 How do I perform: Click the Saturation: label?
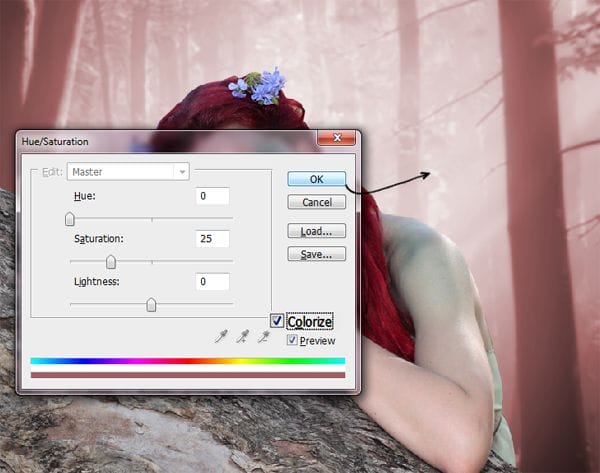[x=99, y=239]
